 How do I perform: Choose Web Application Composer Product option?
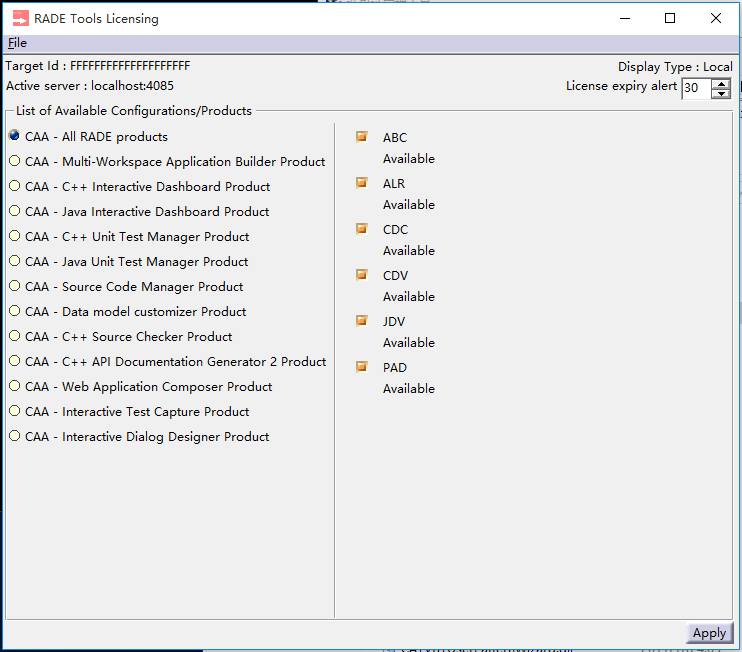tap(15, 386)
